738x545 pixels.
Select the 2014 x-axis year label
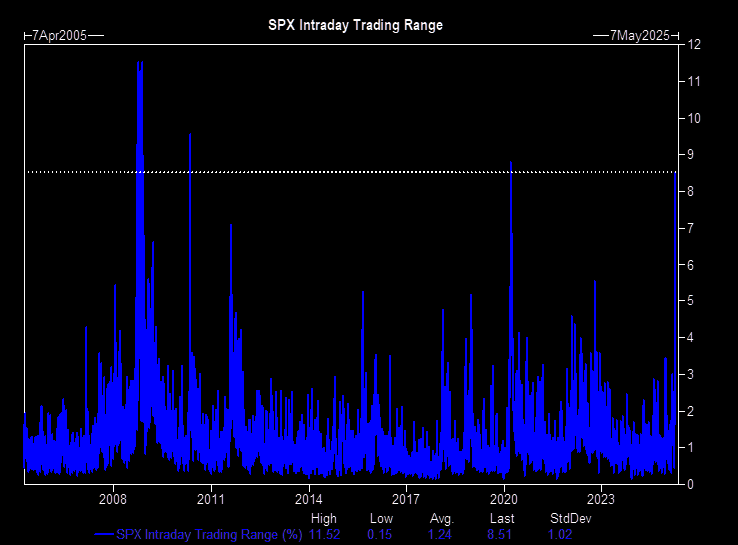(309, 498)
